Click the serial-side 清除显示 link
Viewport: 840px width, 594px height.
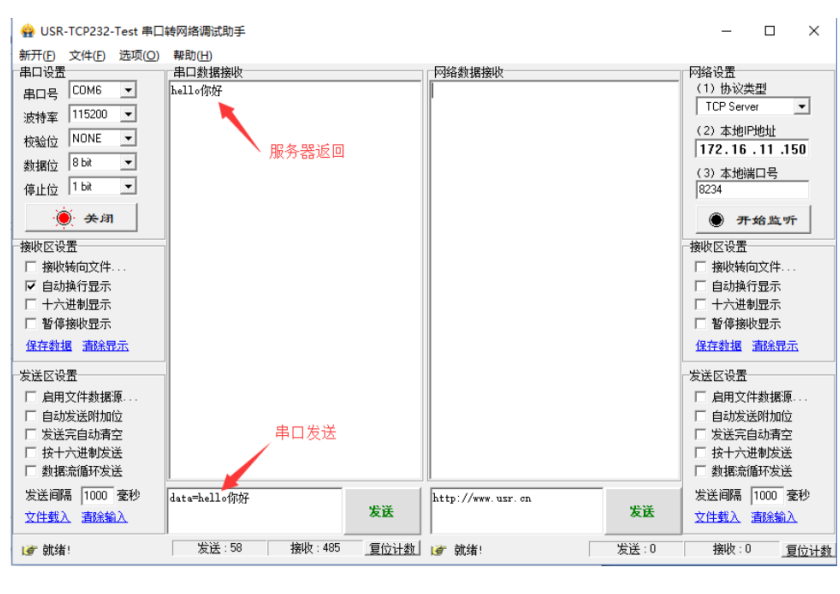click(105, 346)
